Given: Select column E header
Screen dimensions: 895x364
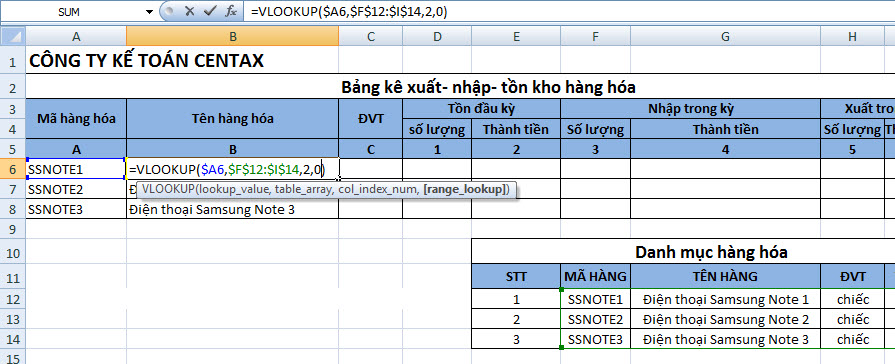Looking at the screenshot, I should (x=516, y=37).
